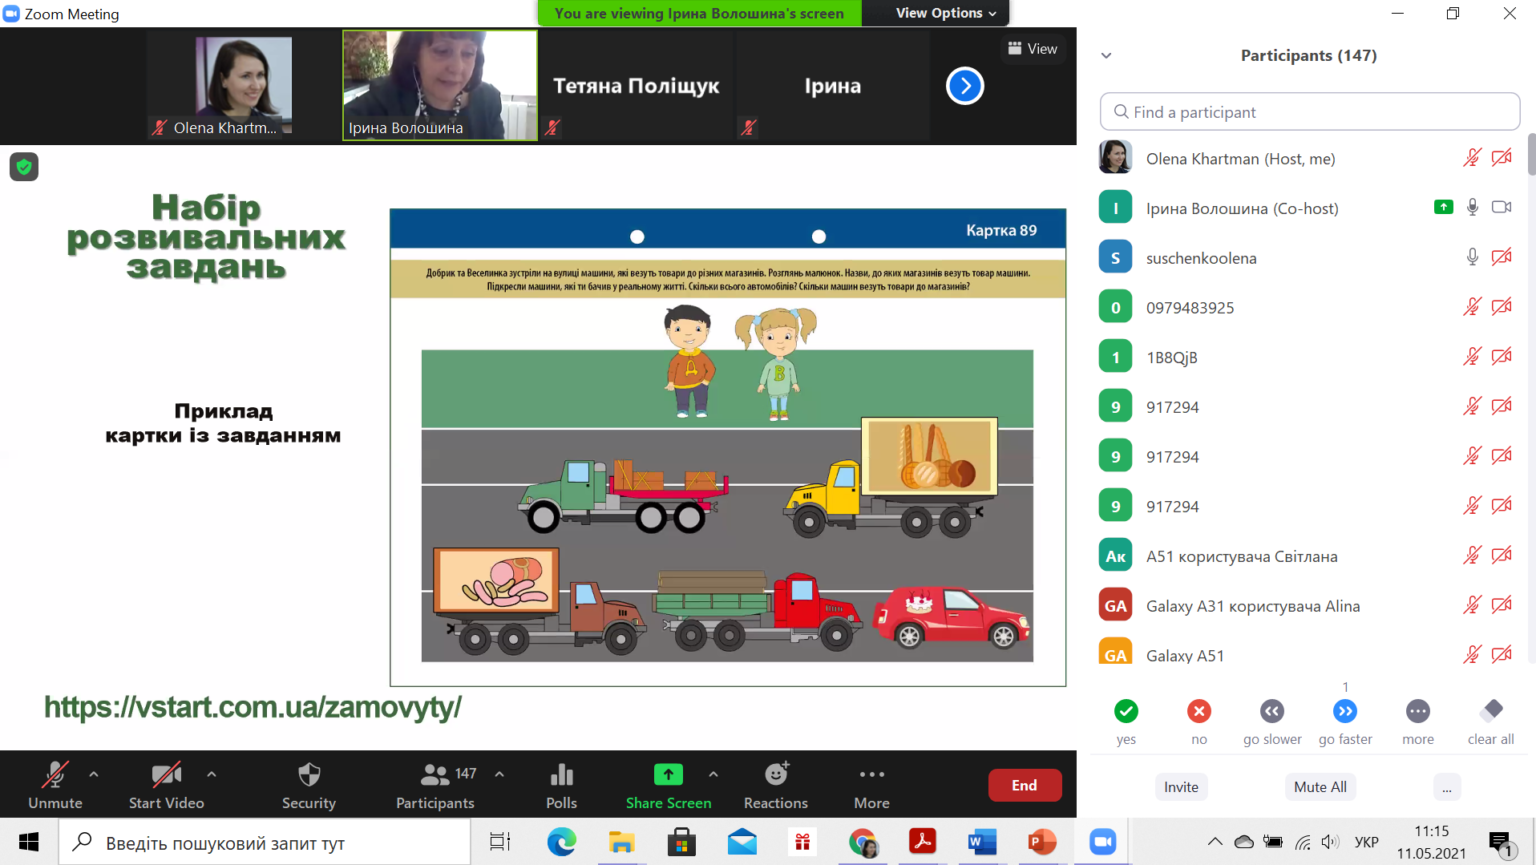
Task: Toggle the Participants panel from toolbar
Action: click(x=436, y=785)
